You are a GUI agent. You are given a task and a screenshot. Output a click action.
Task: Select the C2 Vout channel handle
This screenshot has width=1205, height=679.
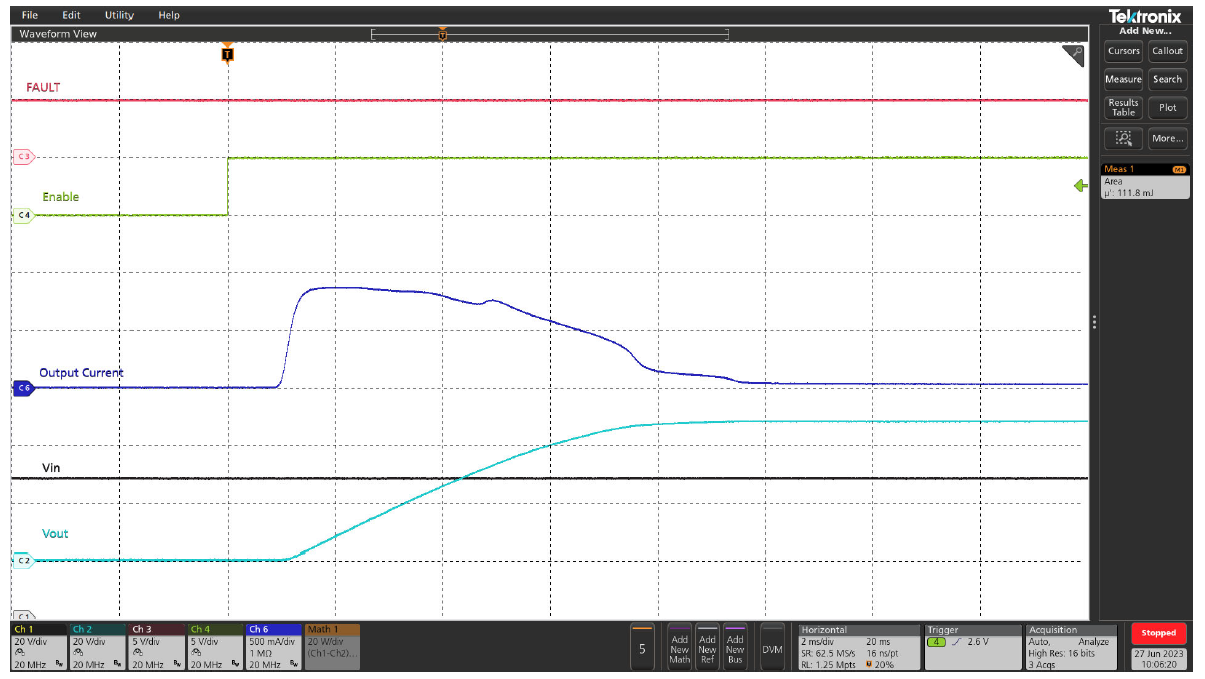[22, 561]
